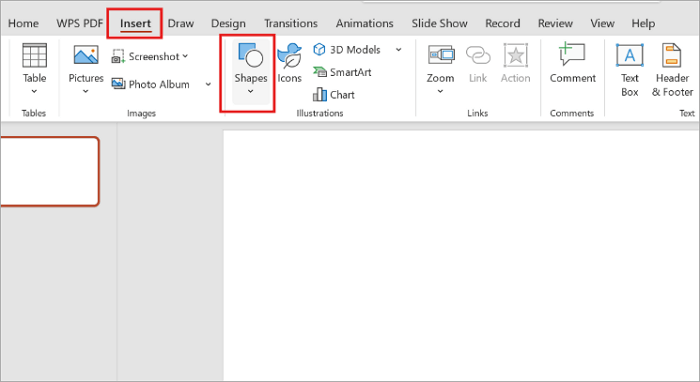The image size is (700, 382).
Task: Click the Zoom icon in Links
Action: click(441, 55)
